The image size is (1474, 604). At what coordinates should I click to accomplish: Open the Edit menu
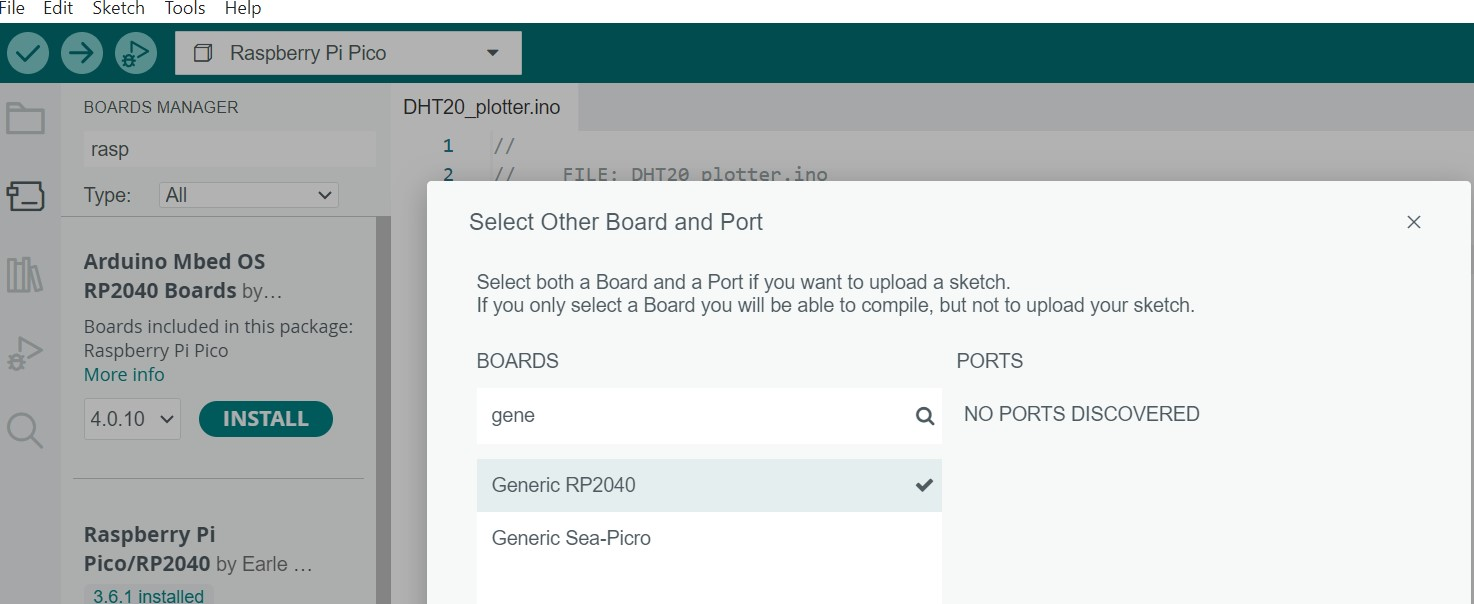(x=58, y=9)
